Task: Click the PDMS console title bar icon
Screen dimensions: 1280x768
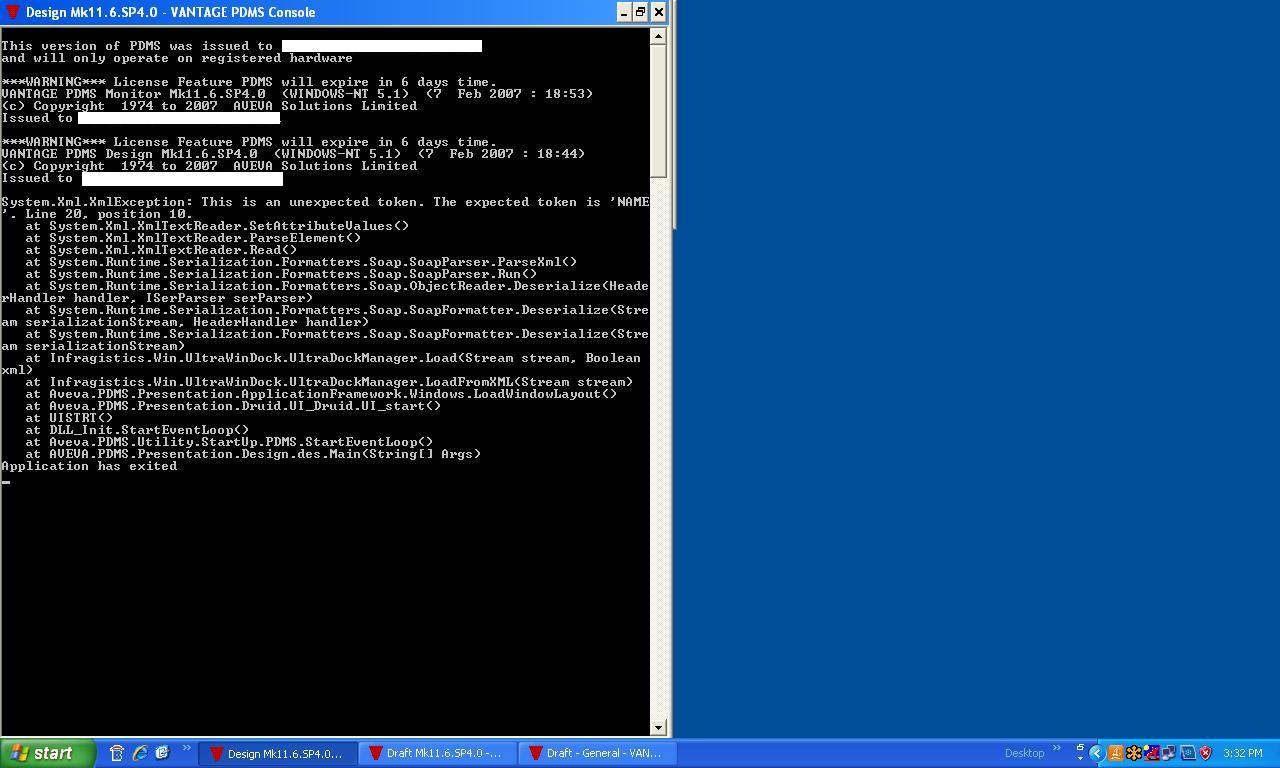Action: [x=13, y=12]
